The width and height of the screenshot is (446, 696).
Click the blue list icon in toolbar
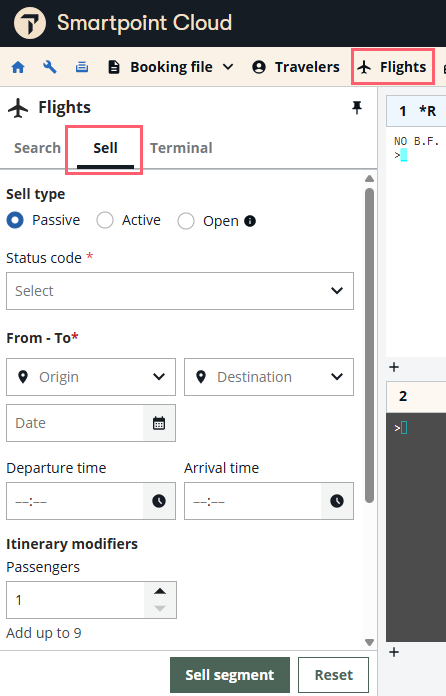point(82,67)
